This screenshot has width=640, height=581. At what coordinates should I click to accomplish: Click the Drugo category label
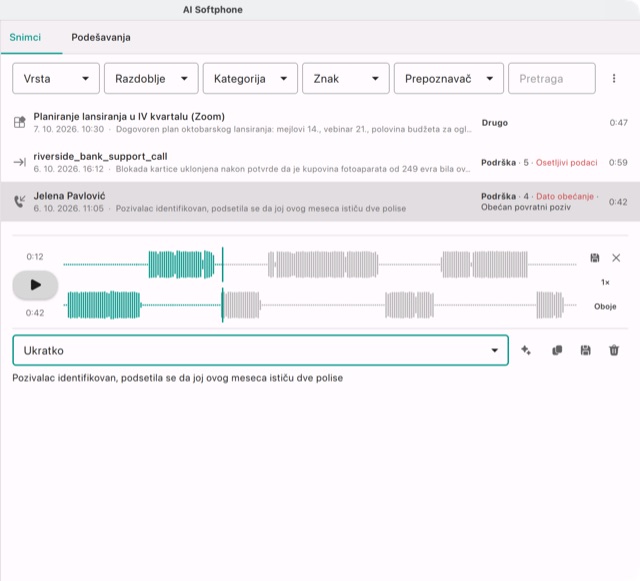495,123
